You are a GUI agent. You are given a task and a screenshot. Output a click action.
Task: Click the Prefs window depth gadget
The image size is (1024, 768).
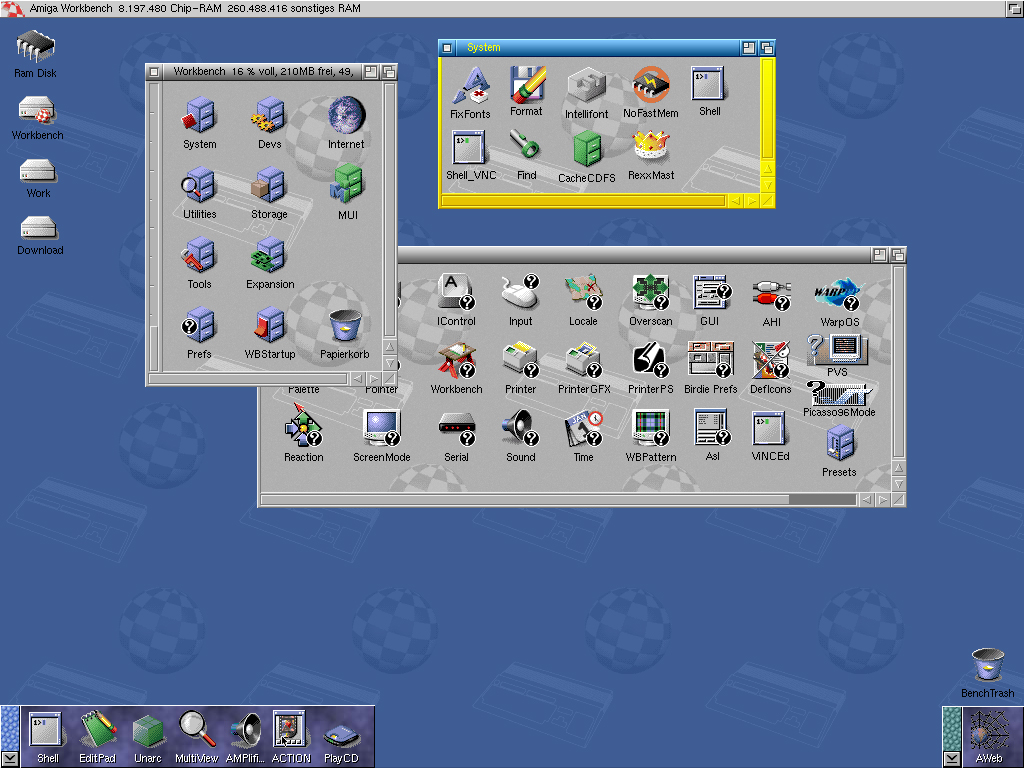[898, 253]
